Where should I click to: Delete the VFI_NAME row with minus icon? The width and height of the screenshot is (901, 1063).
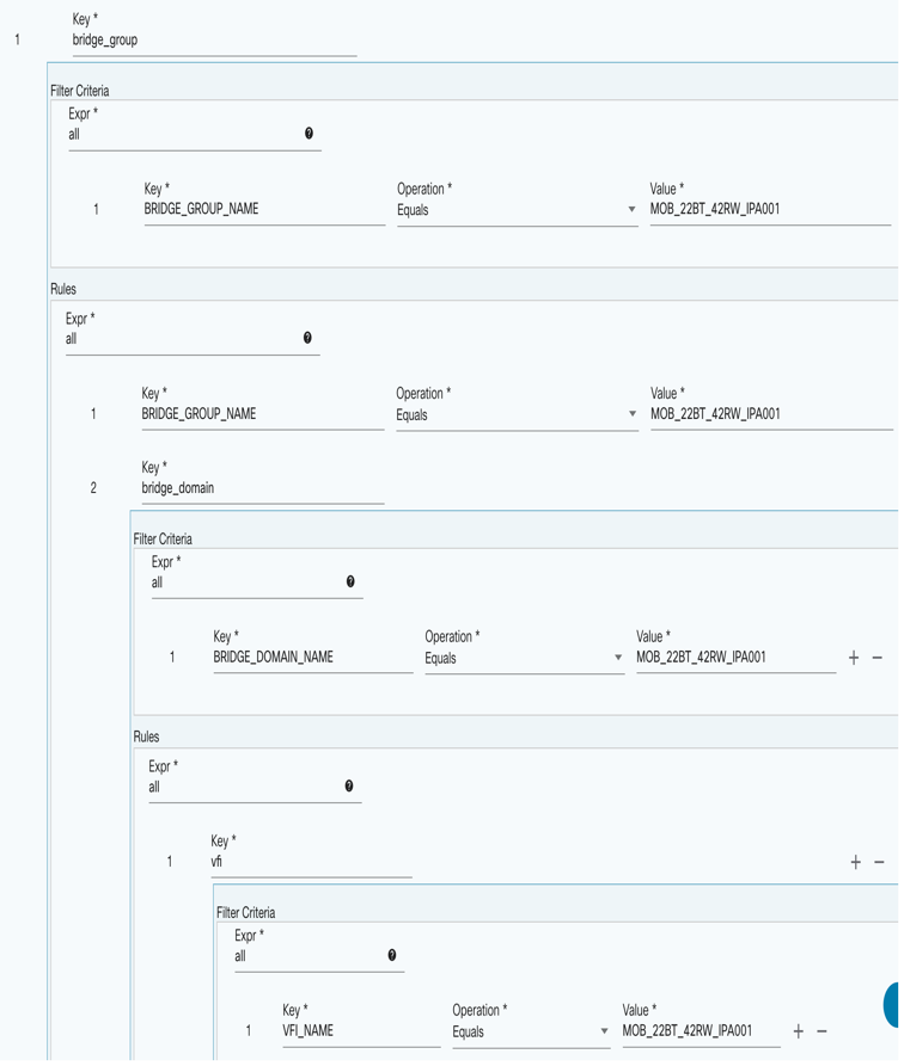click(822, 1031)
